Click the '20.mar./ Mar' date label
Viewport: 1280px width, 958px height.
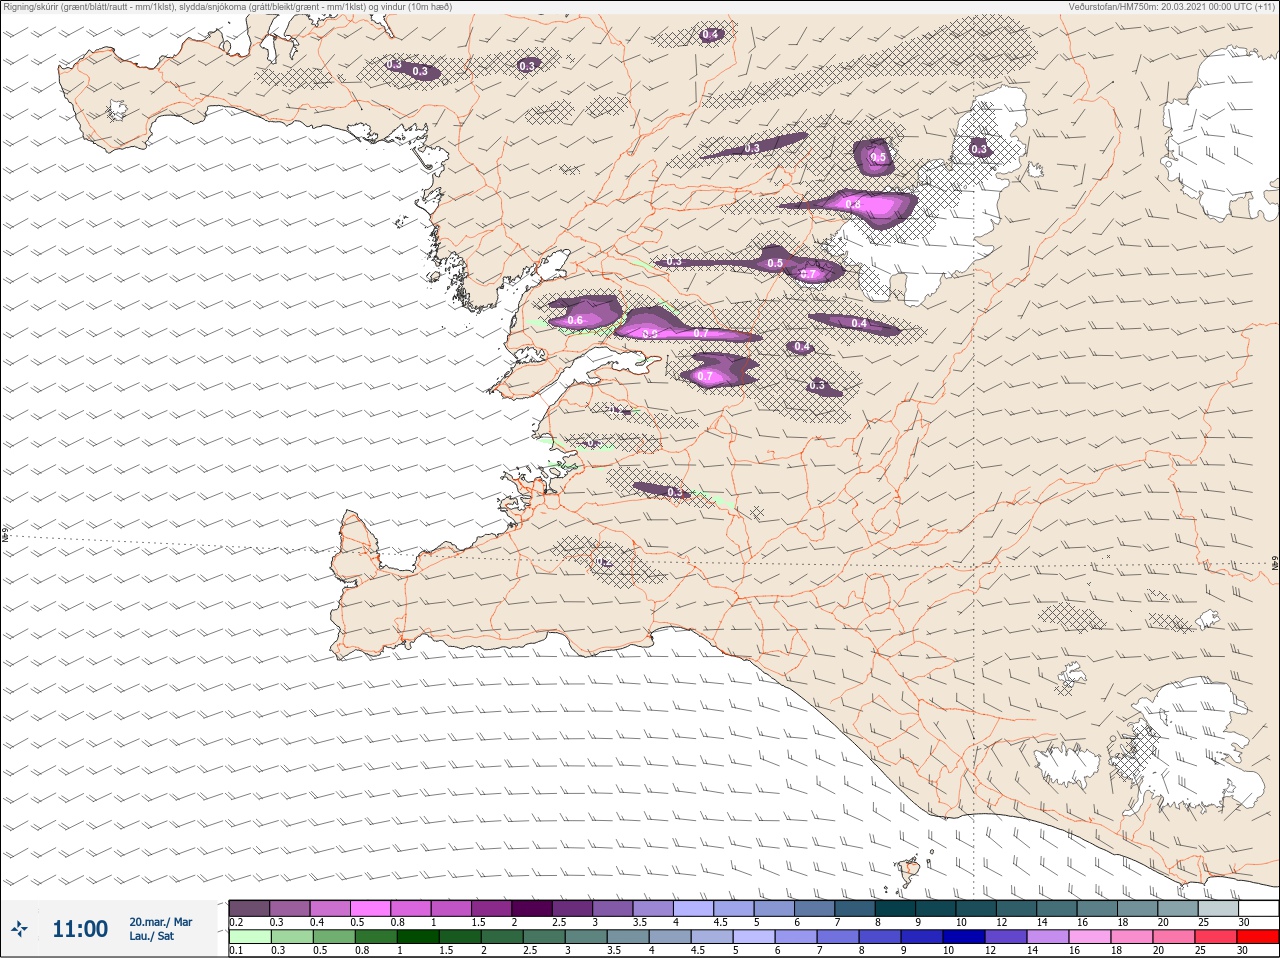[160, 922]
